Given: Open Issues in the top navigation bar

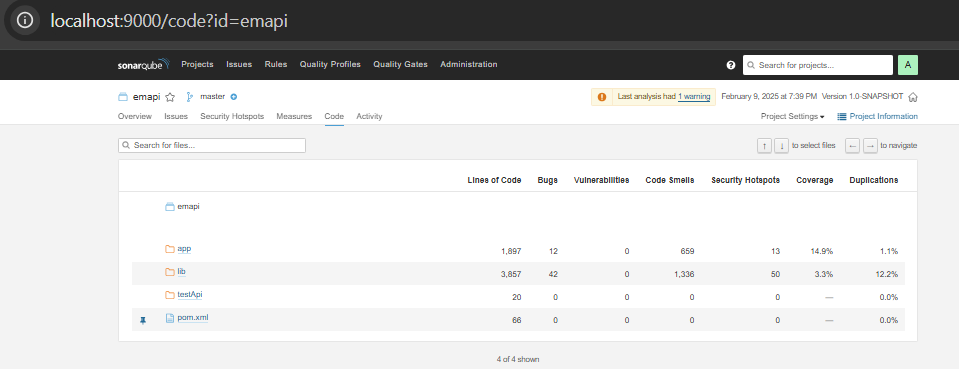Looking at the screenshot, I should (x=239, y=64).
